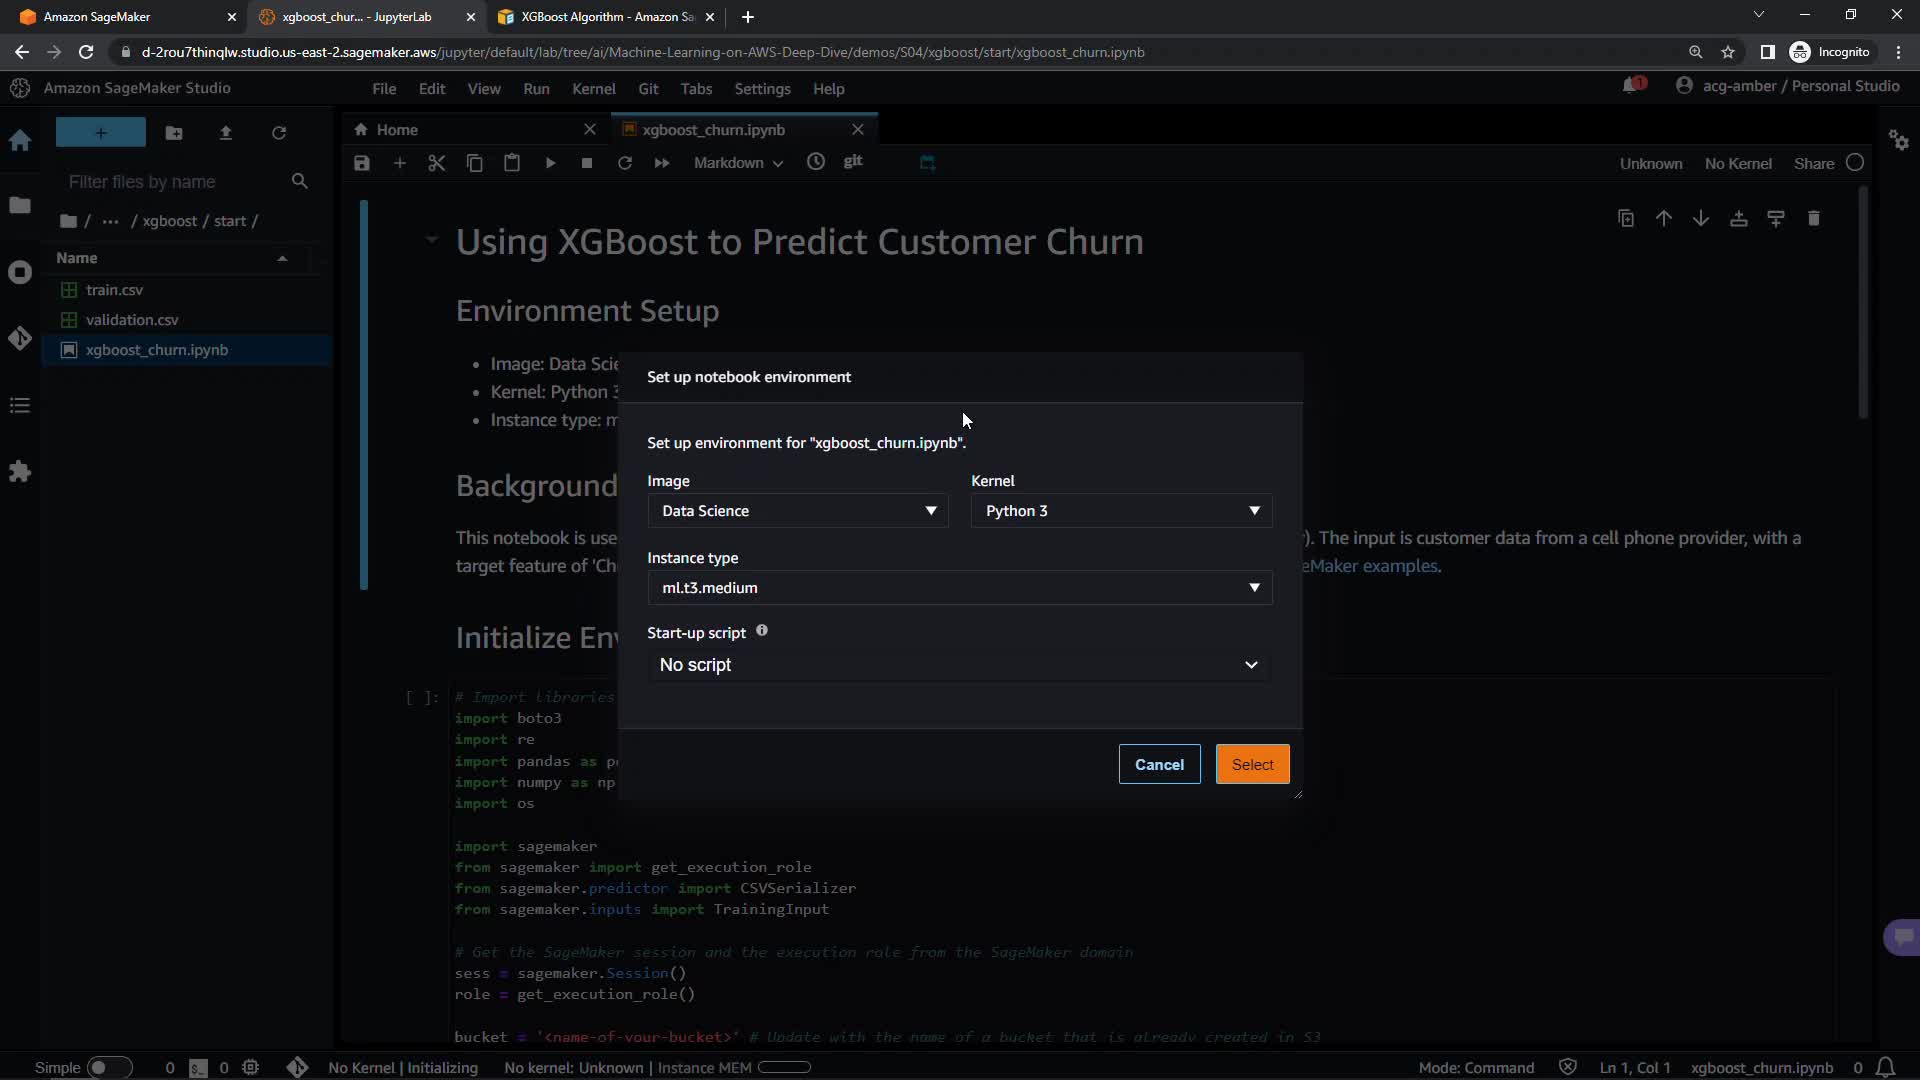The width and height of the screenshot is (1920, 1080).
Task: Open the Kernel dropdown showing Python 3
Action: click(1121, 511)
